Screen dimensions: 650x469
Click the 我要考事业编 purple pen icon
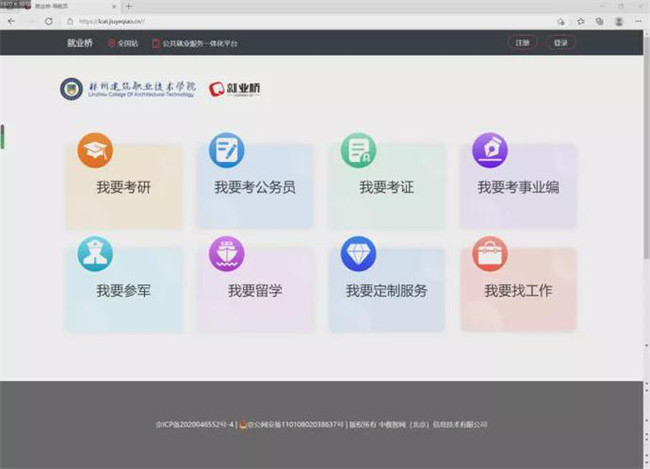tap(489, 150)
